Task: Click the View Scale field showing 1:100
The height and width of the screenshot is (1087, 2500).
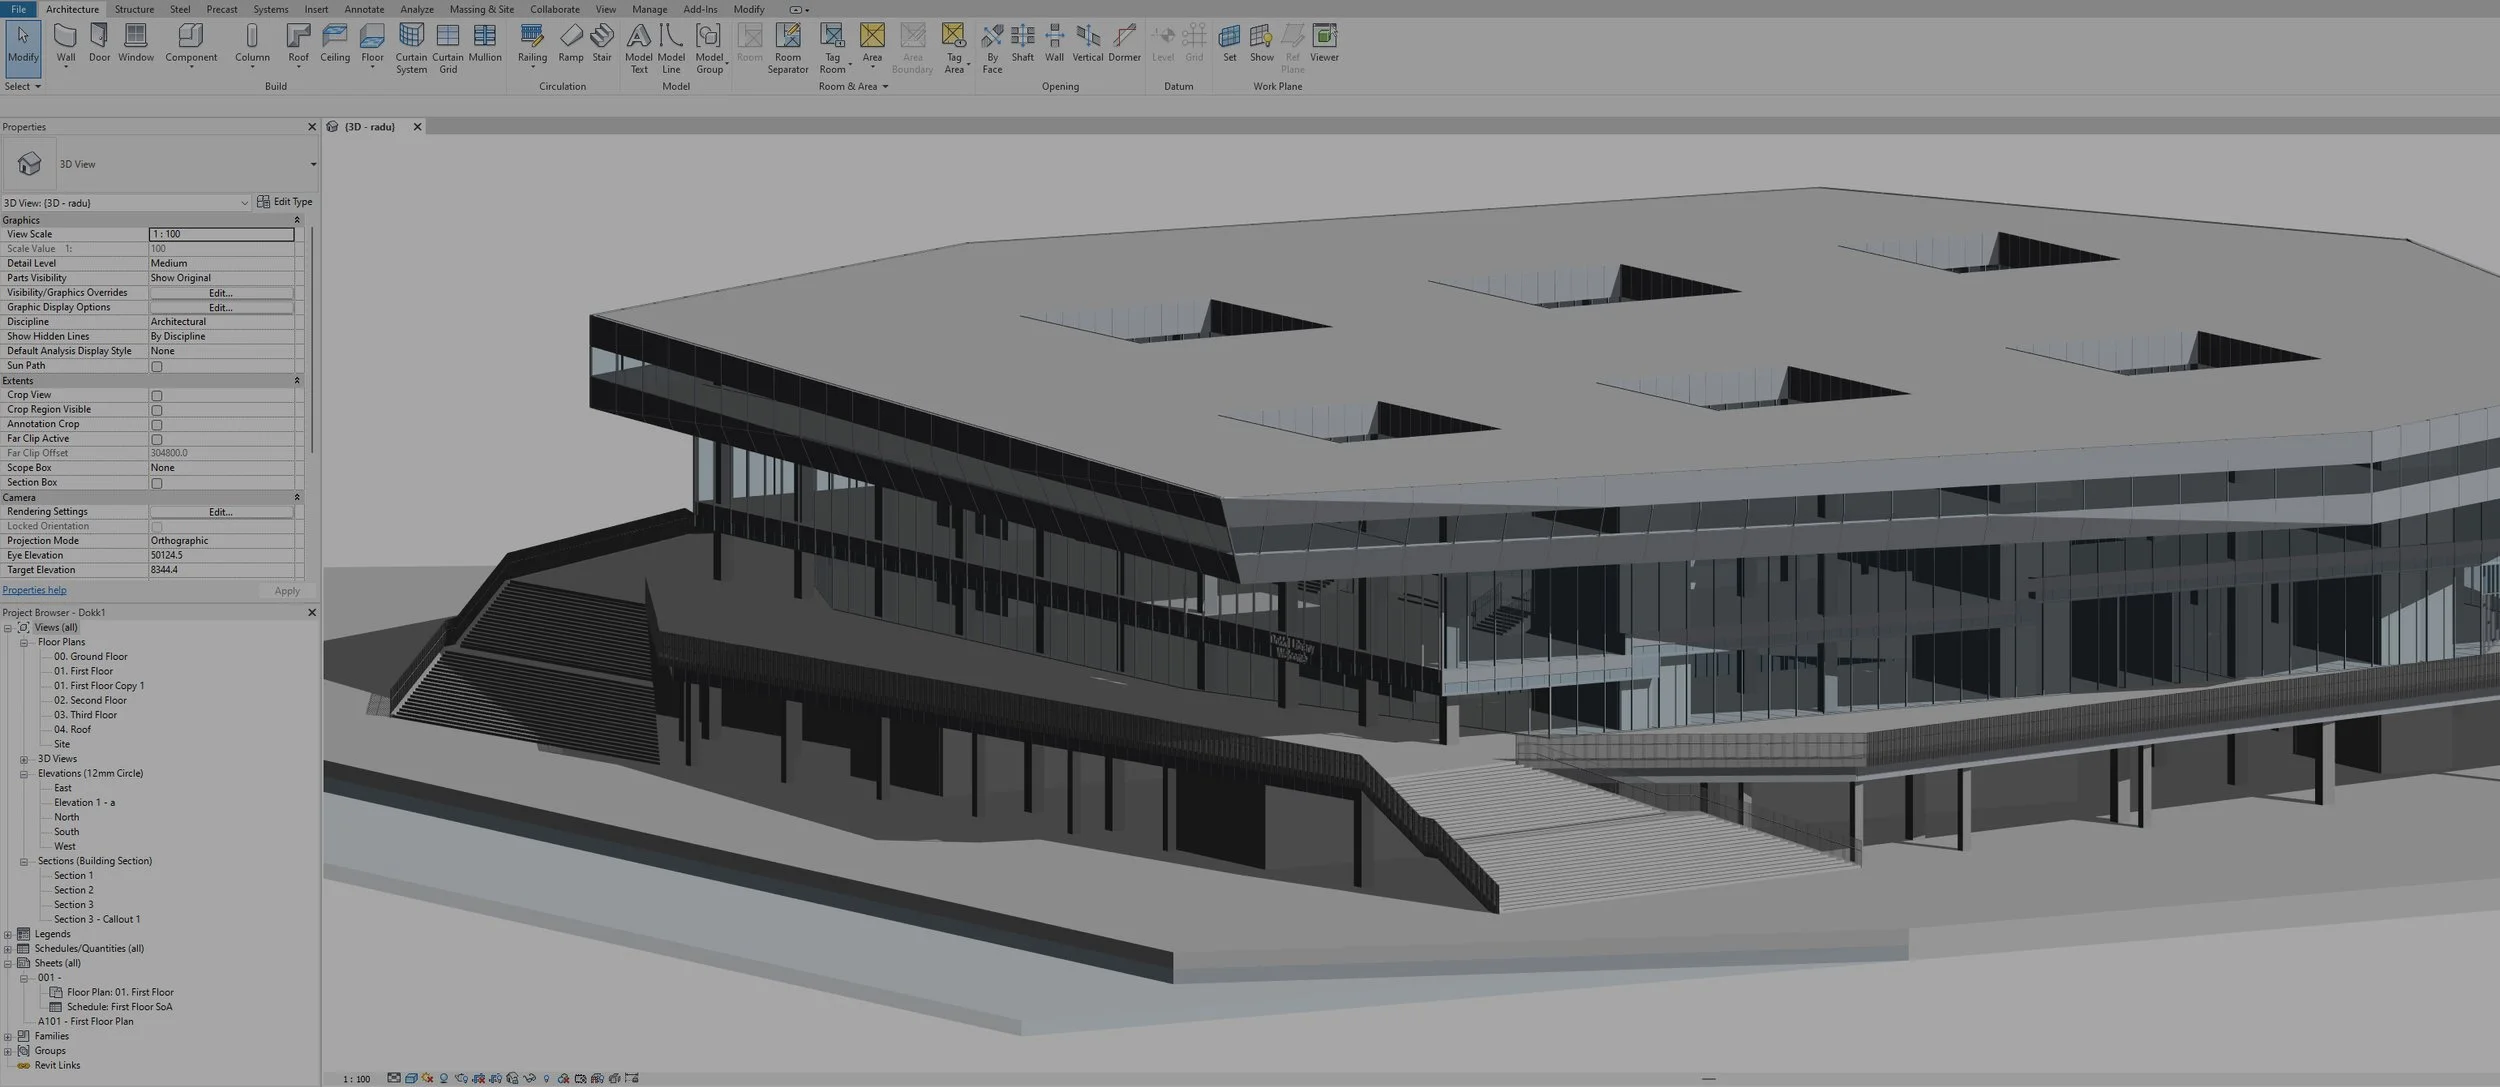Action: click(222, 233)
